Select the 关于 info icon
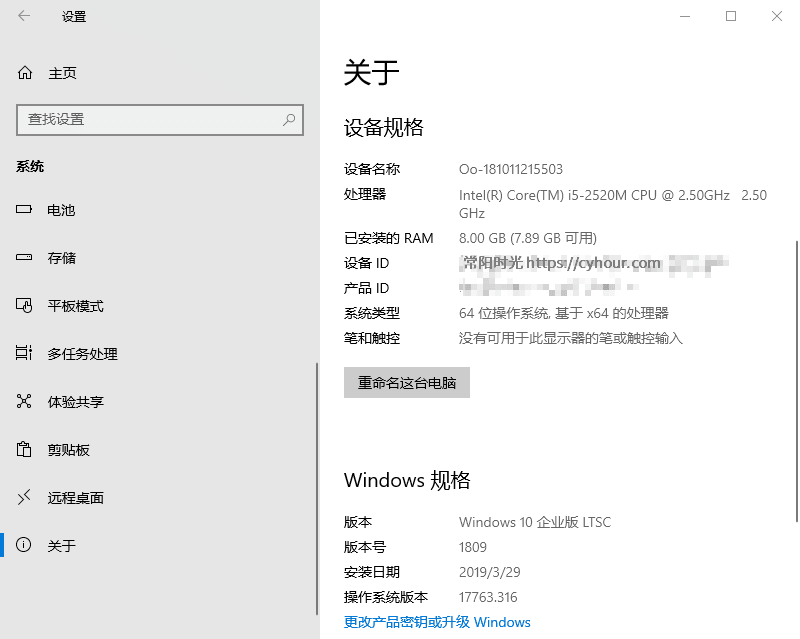This screenshot has height=639, width=800. [23, 545]
